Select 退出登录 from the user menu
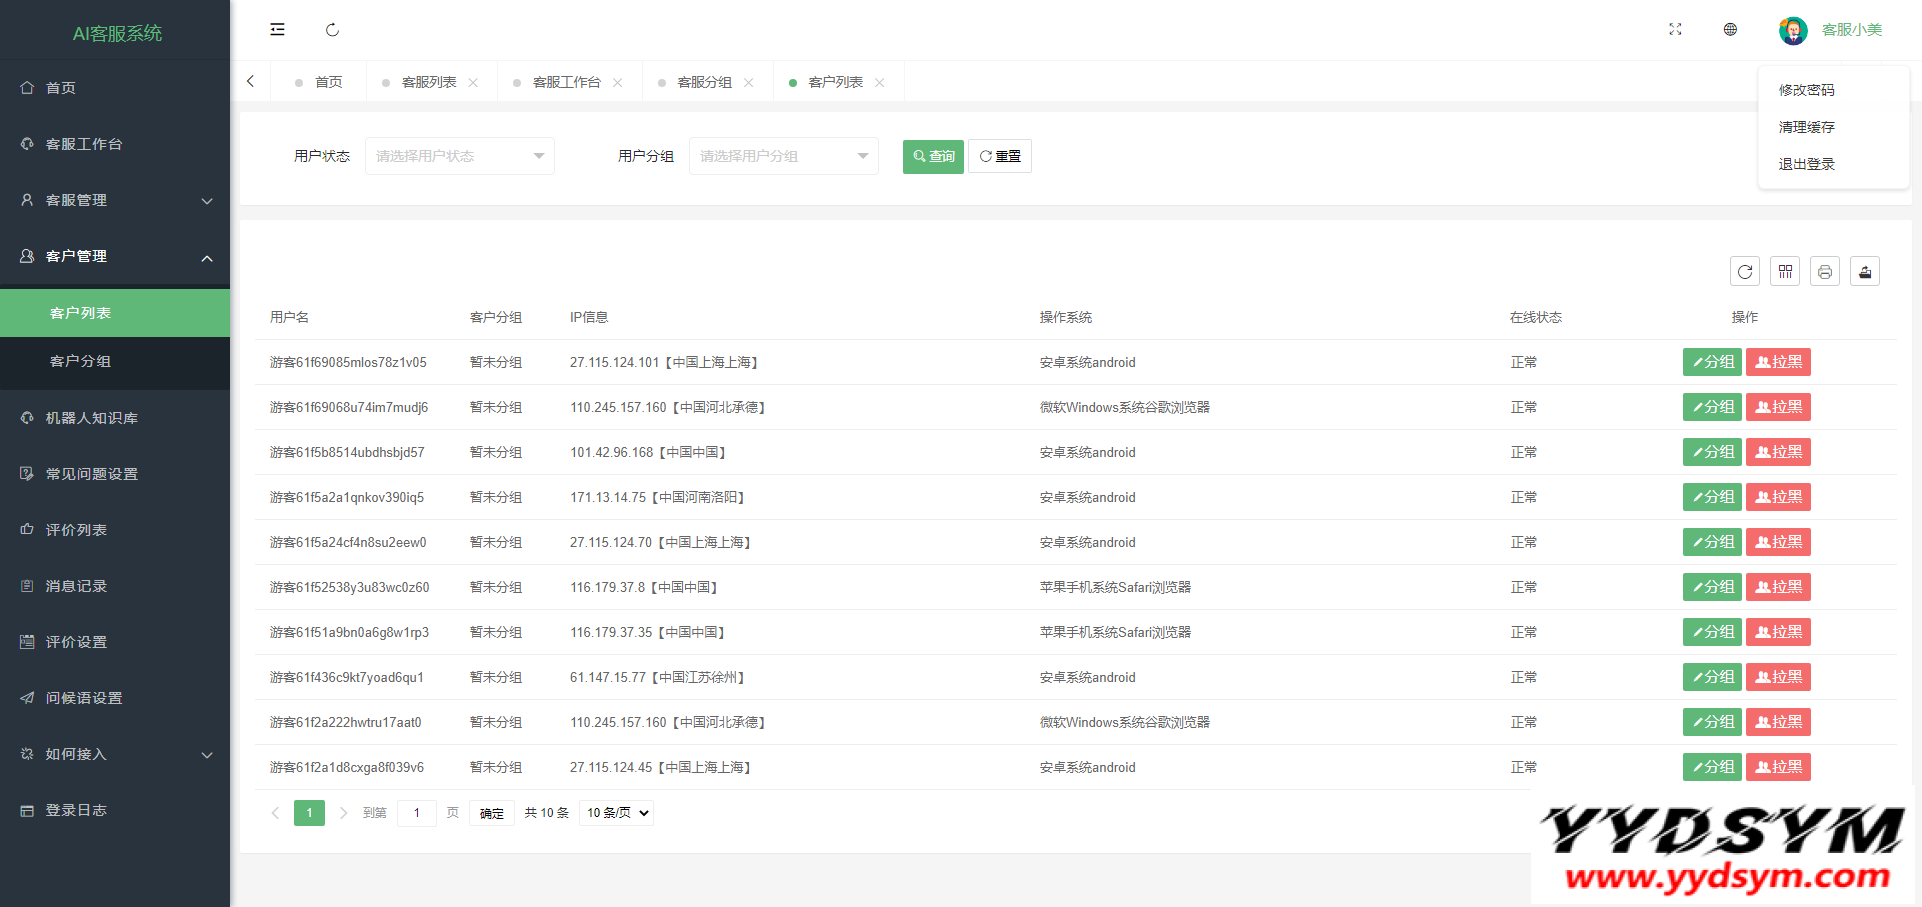Screen dimensions: 1922x907 click(x=1806, y=164)
